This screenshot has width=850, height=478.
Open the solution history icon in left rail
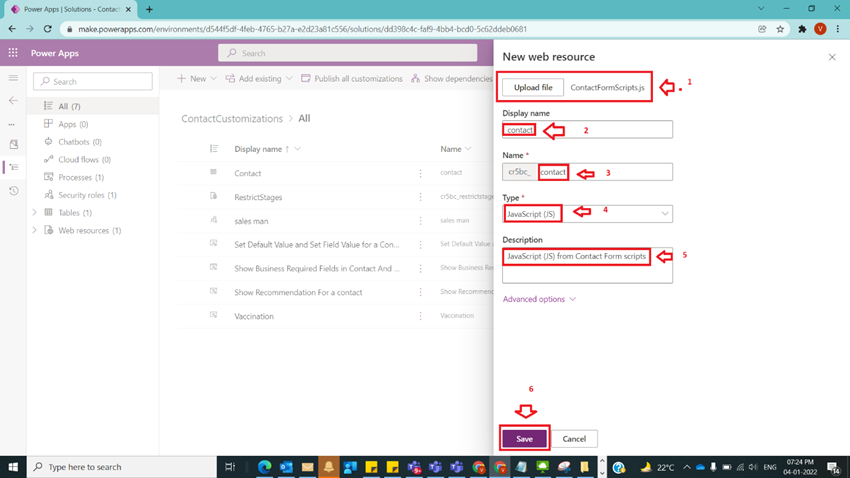coord(14,191)
